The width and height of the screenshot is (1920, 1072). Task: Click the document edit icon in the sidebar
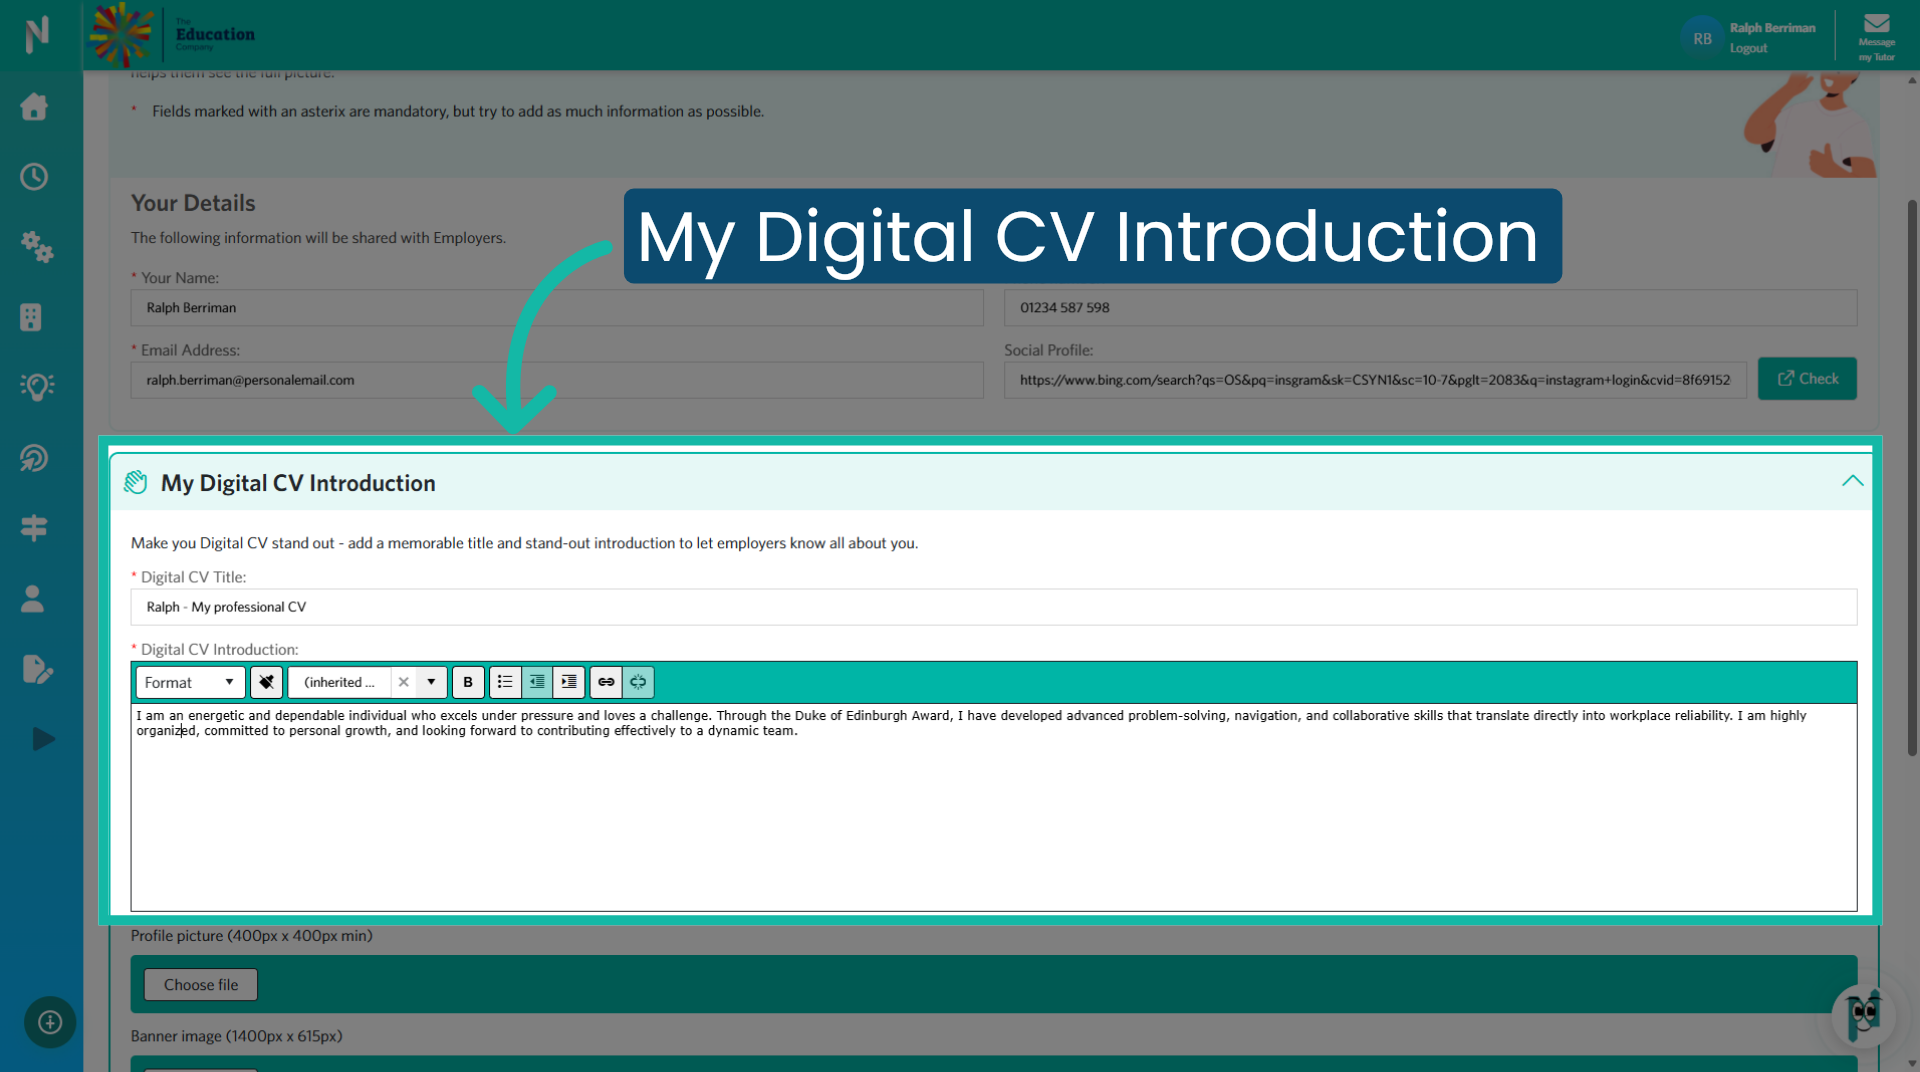click(37, 669)
